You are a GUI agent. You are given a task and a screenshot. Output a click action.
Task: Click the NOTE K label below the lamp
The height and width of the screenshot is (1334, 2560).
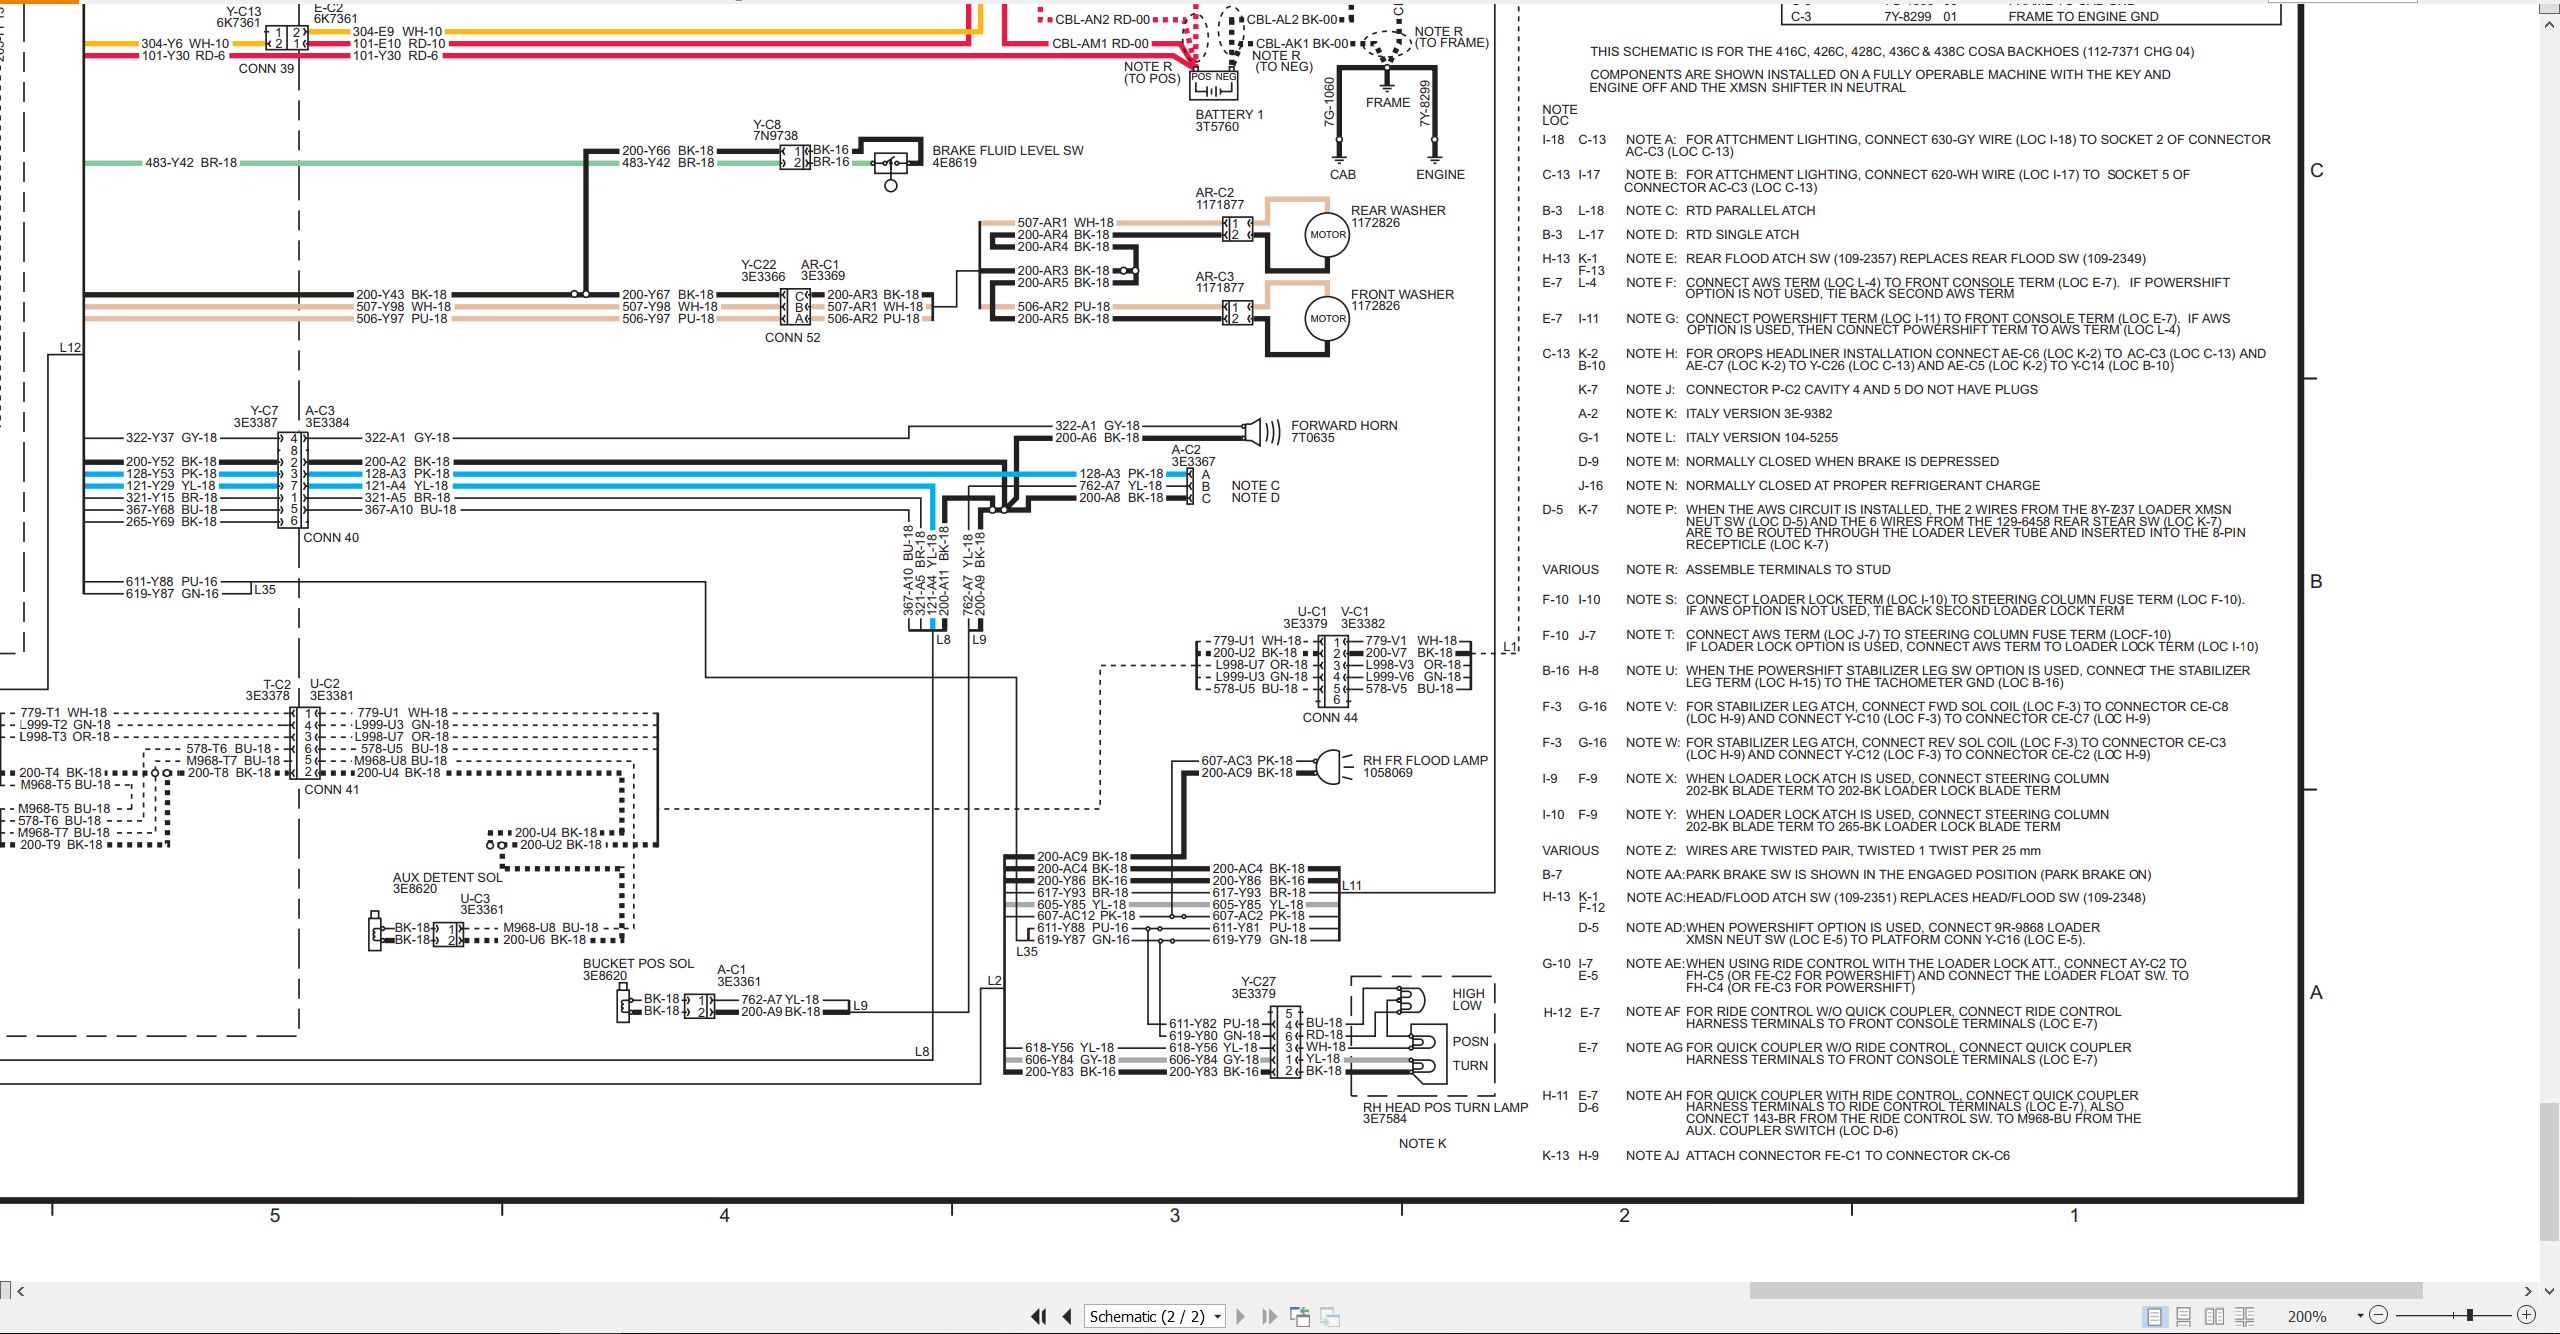[x=1422, y=1143]
